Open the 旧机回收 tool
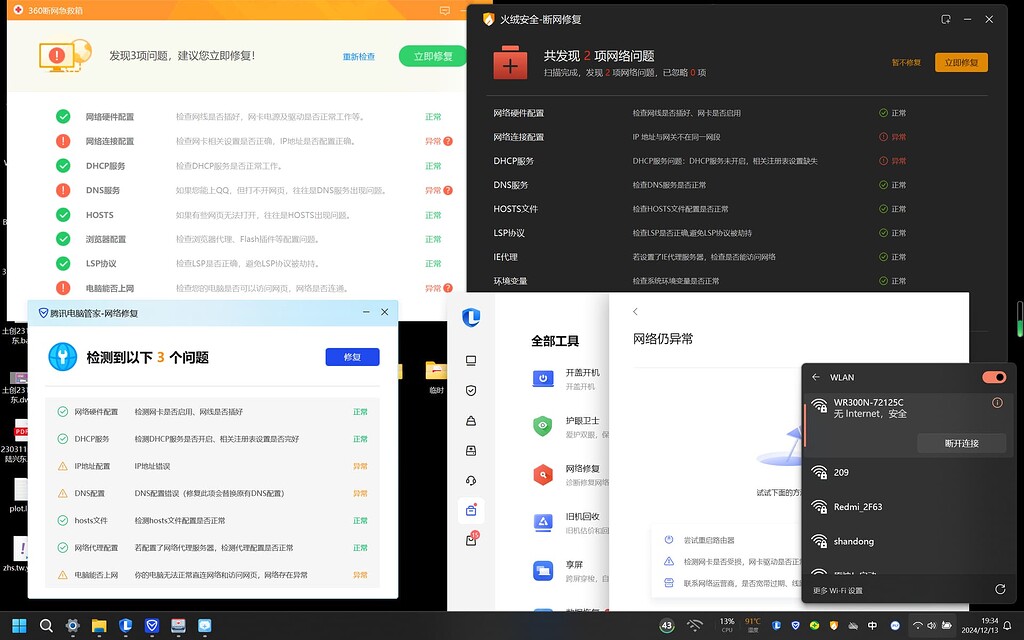The width and height of the screenshot is (1024, 640). point(571,522)
